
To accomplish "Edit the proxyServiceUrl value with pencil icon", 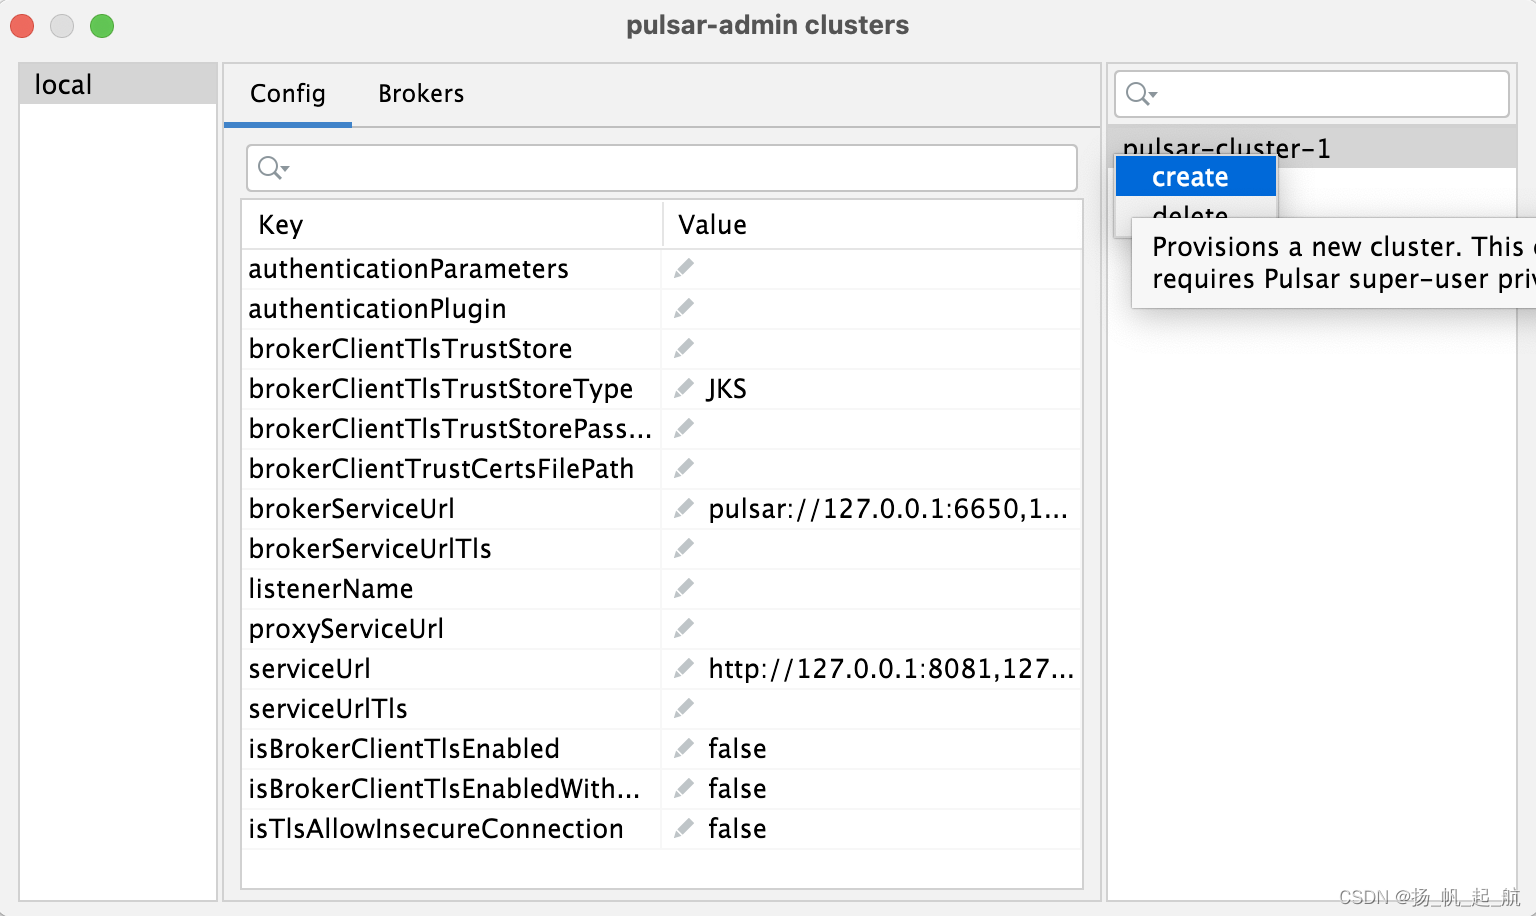I will point(683,628).
